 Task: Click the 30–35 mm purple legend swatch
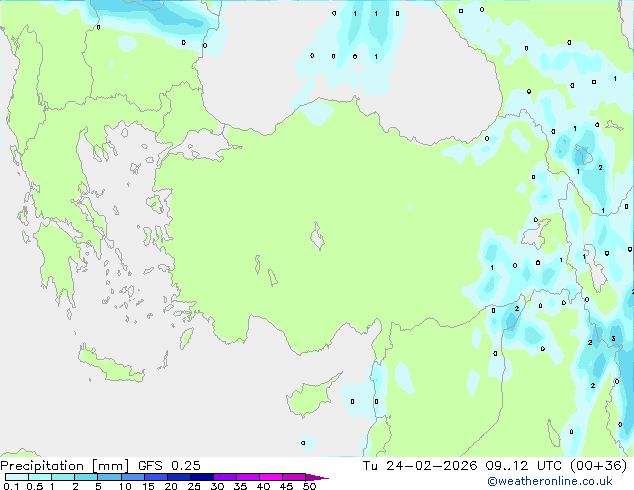[x=225, y=477]
